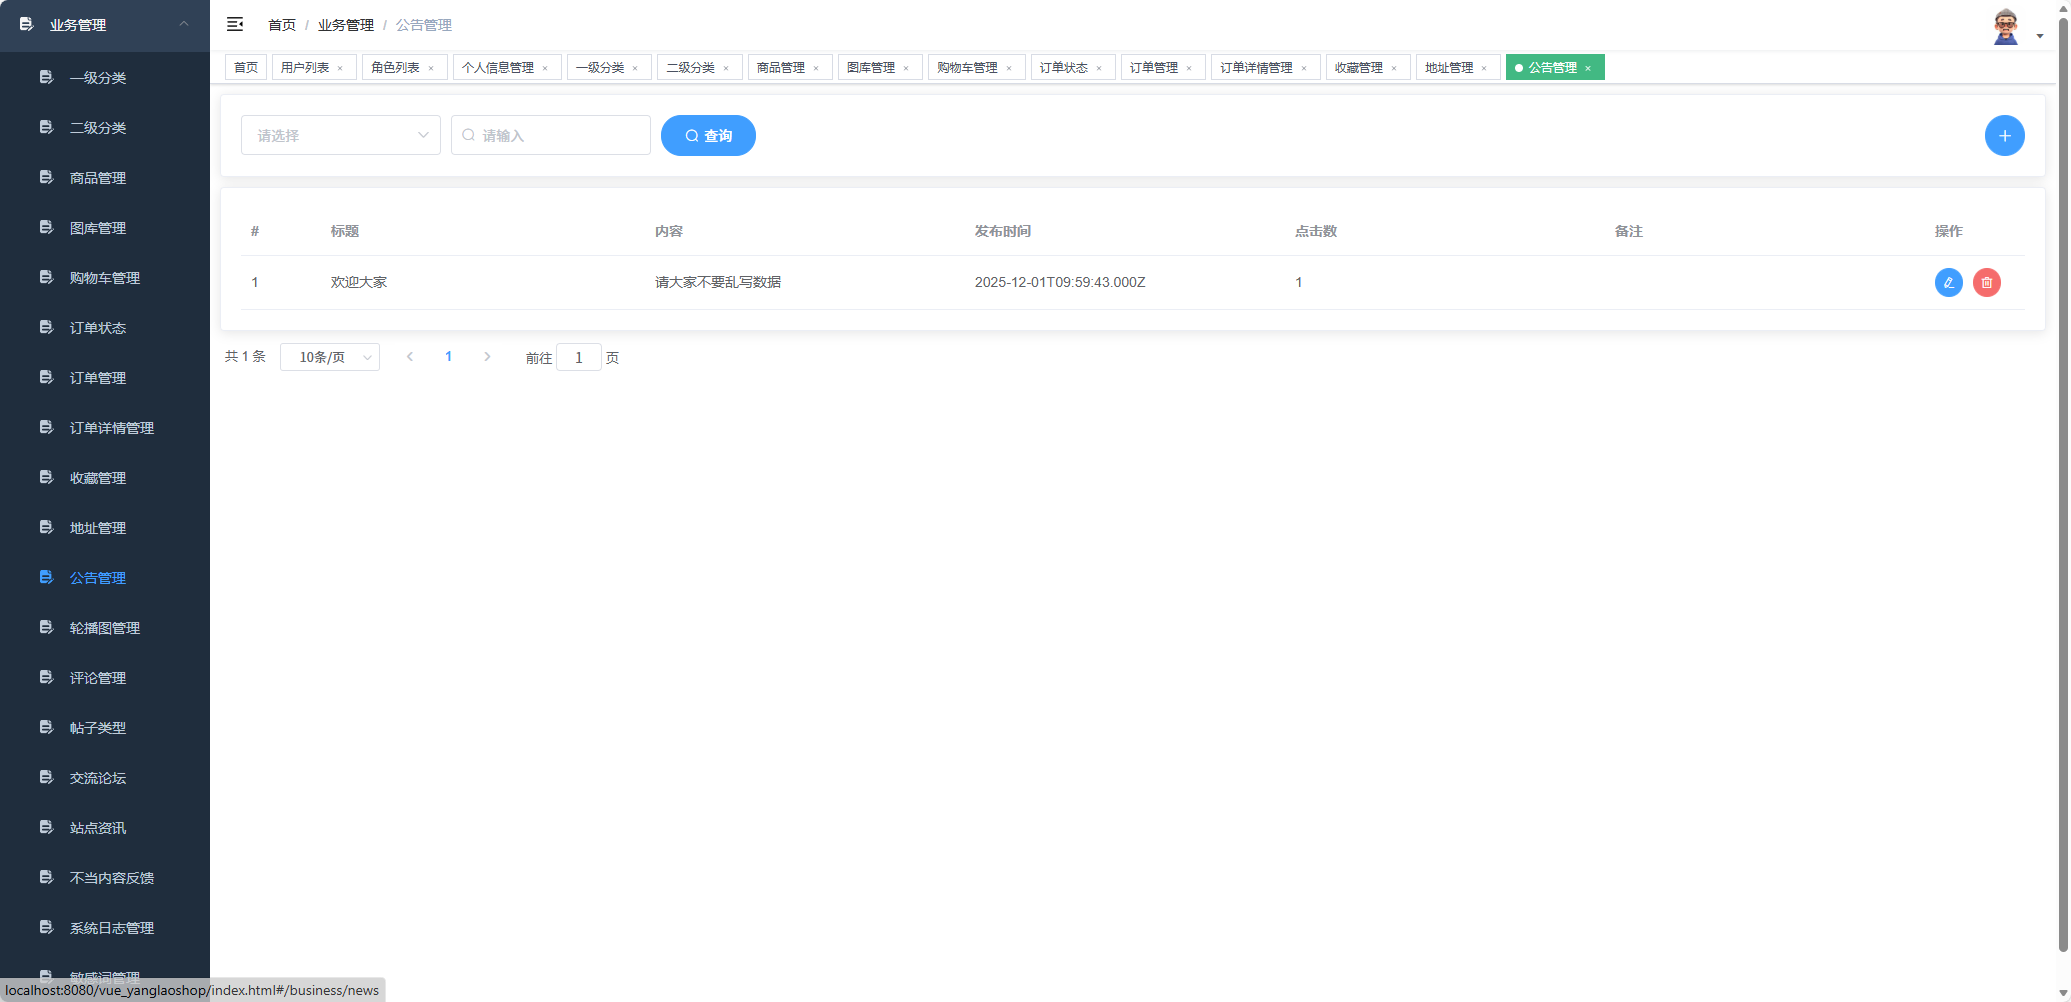Open the user avatar menu
Screen dimensions: 2071x1002
(2005, 27)
